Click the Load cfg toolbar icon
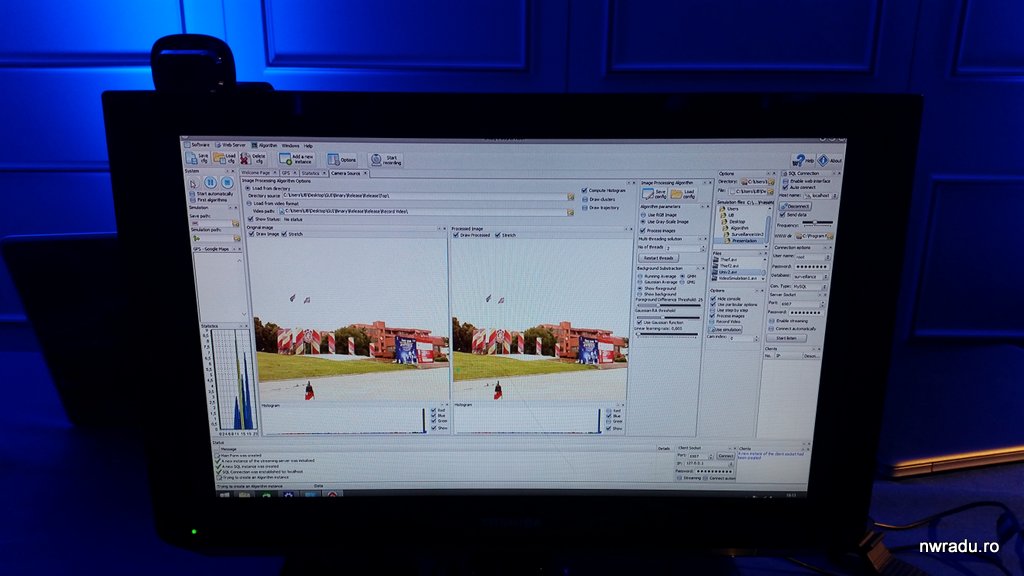 point(219,157)
